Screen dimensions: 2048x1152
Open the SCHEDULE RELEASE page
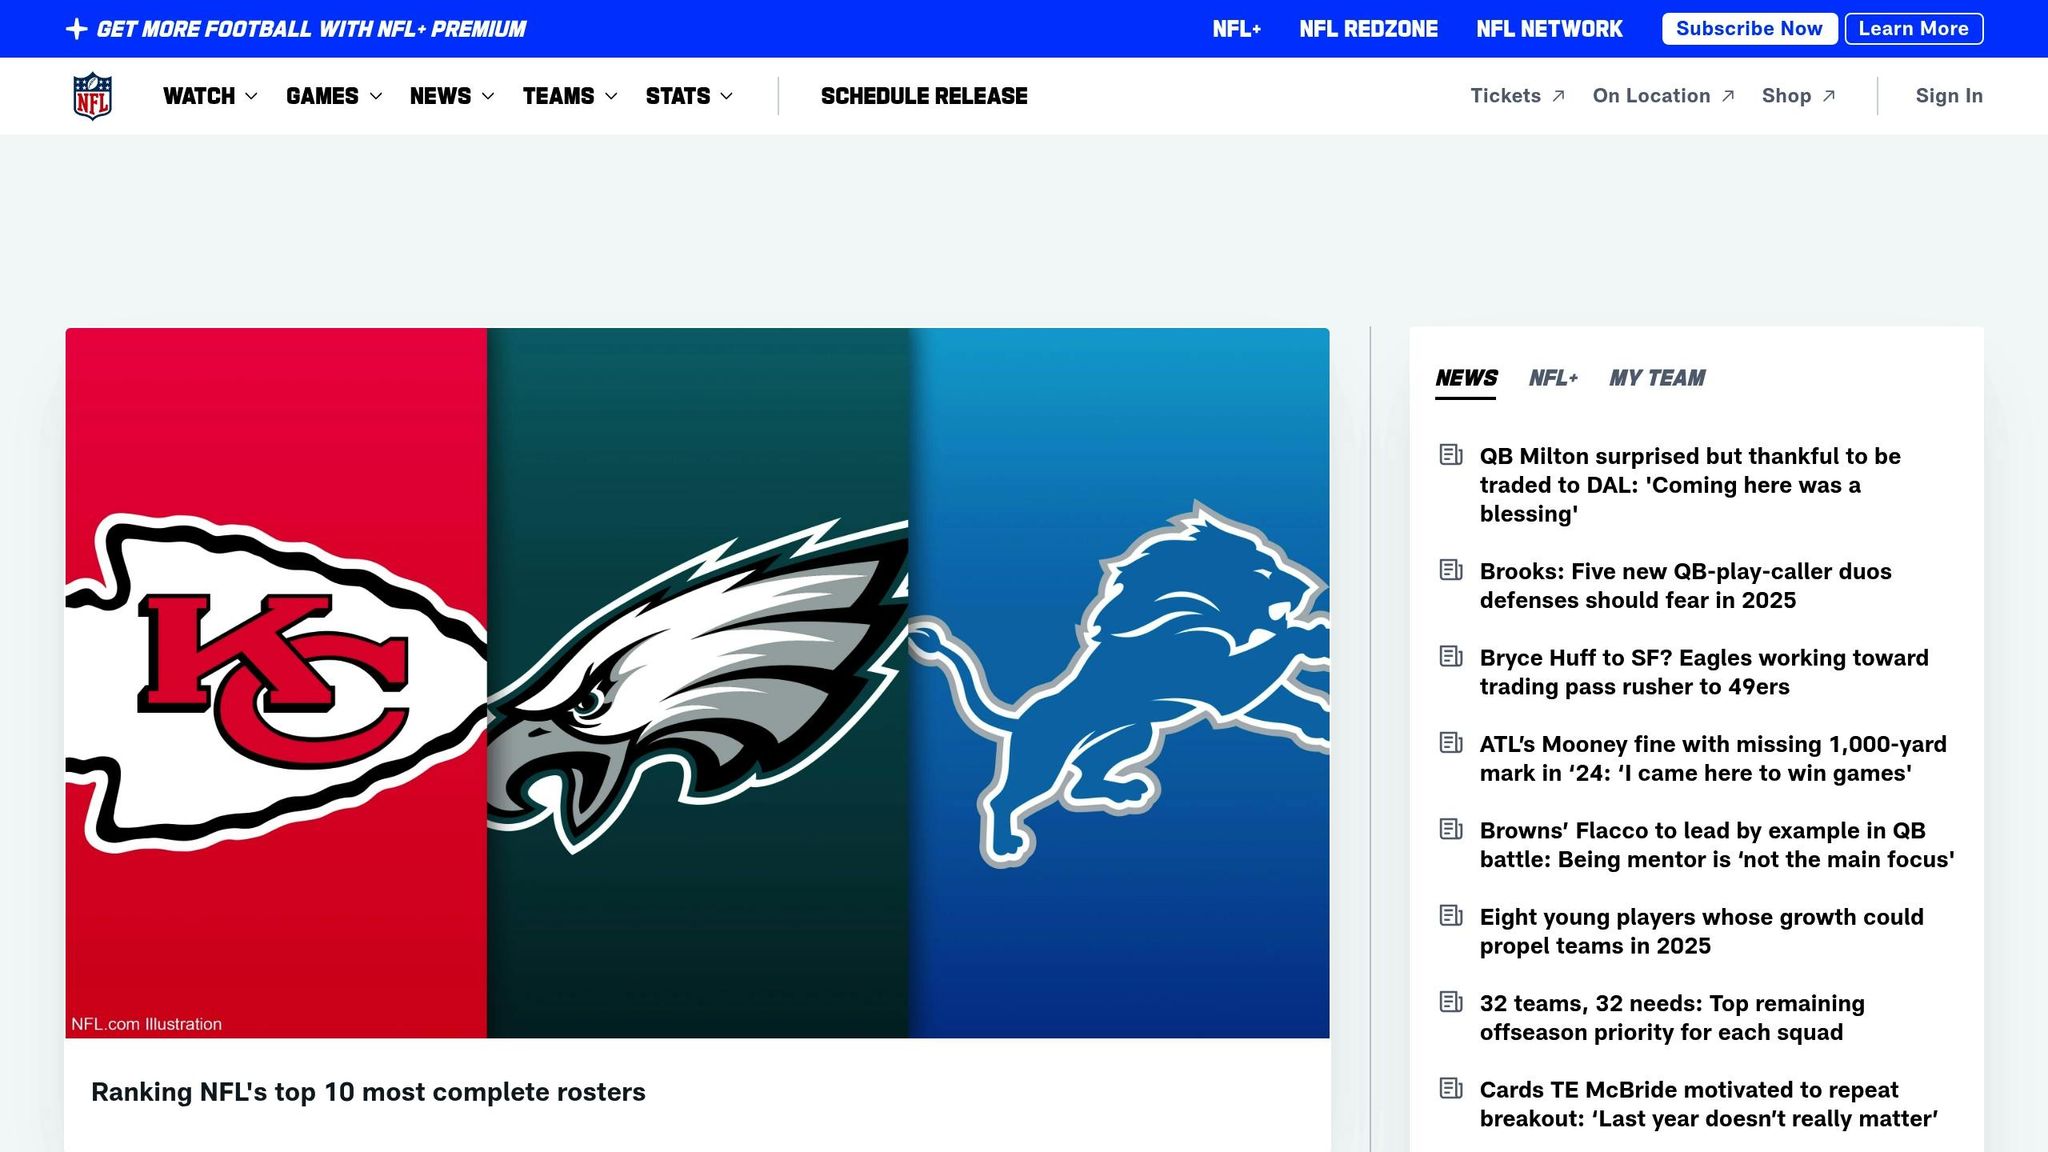click(x=924, y=96)
